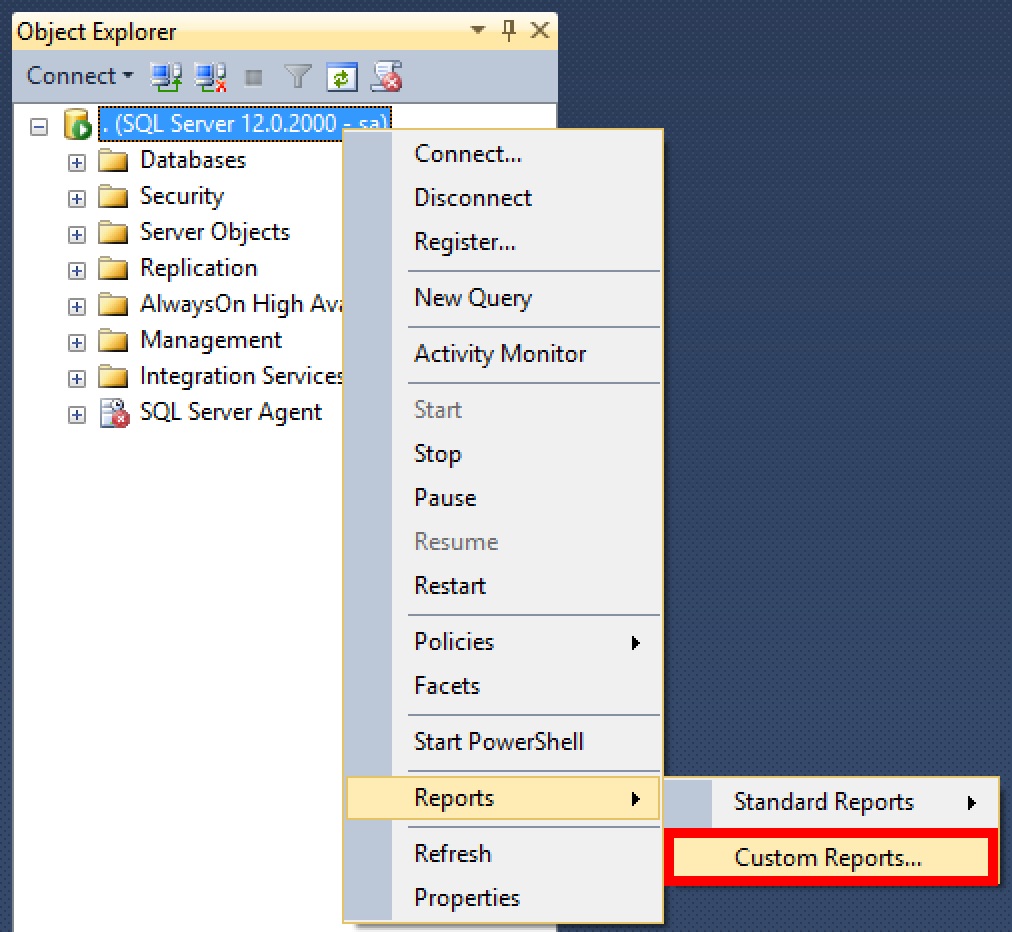
Task: Close the Object Explorer panel
Action: click(540, 30)
